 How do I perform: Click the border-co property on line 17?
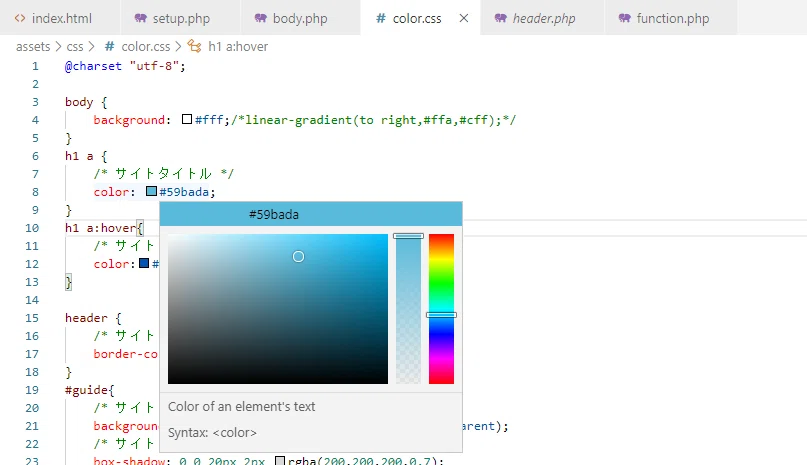(126, 354)
